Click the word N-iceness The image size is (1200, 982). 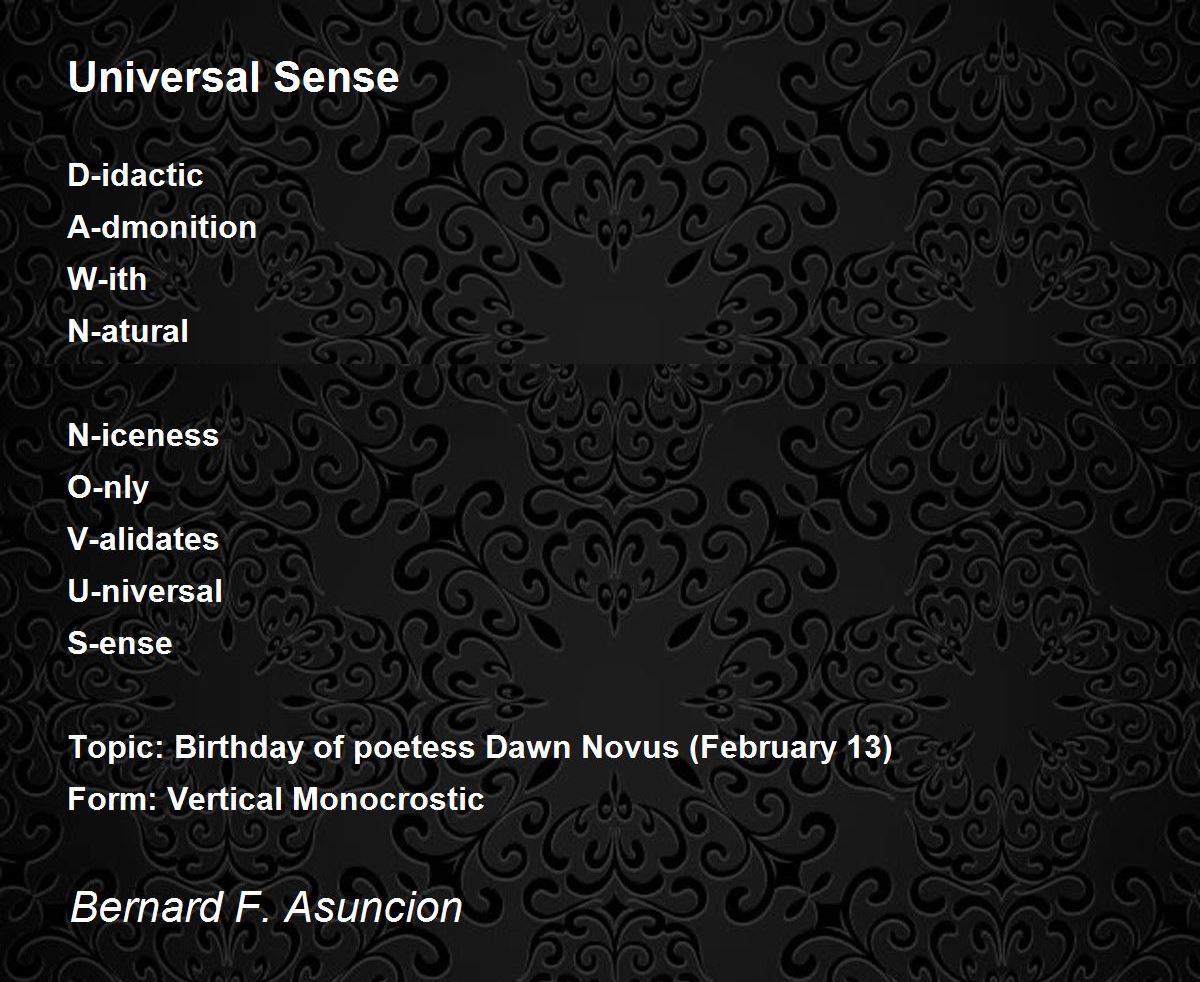(143, 435)
